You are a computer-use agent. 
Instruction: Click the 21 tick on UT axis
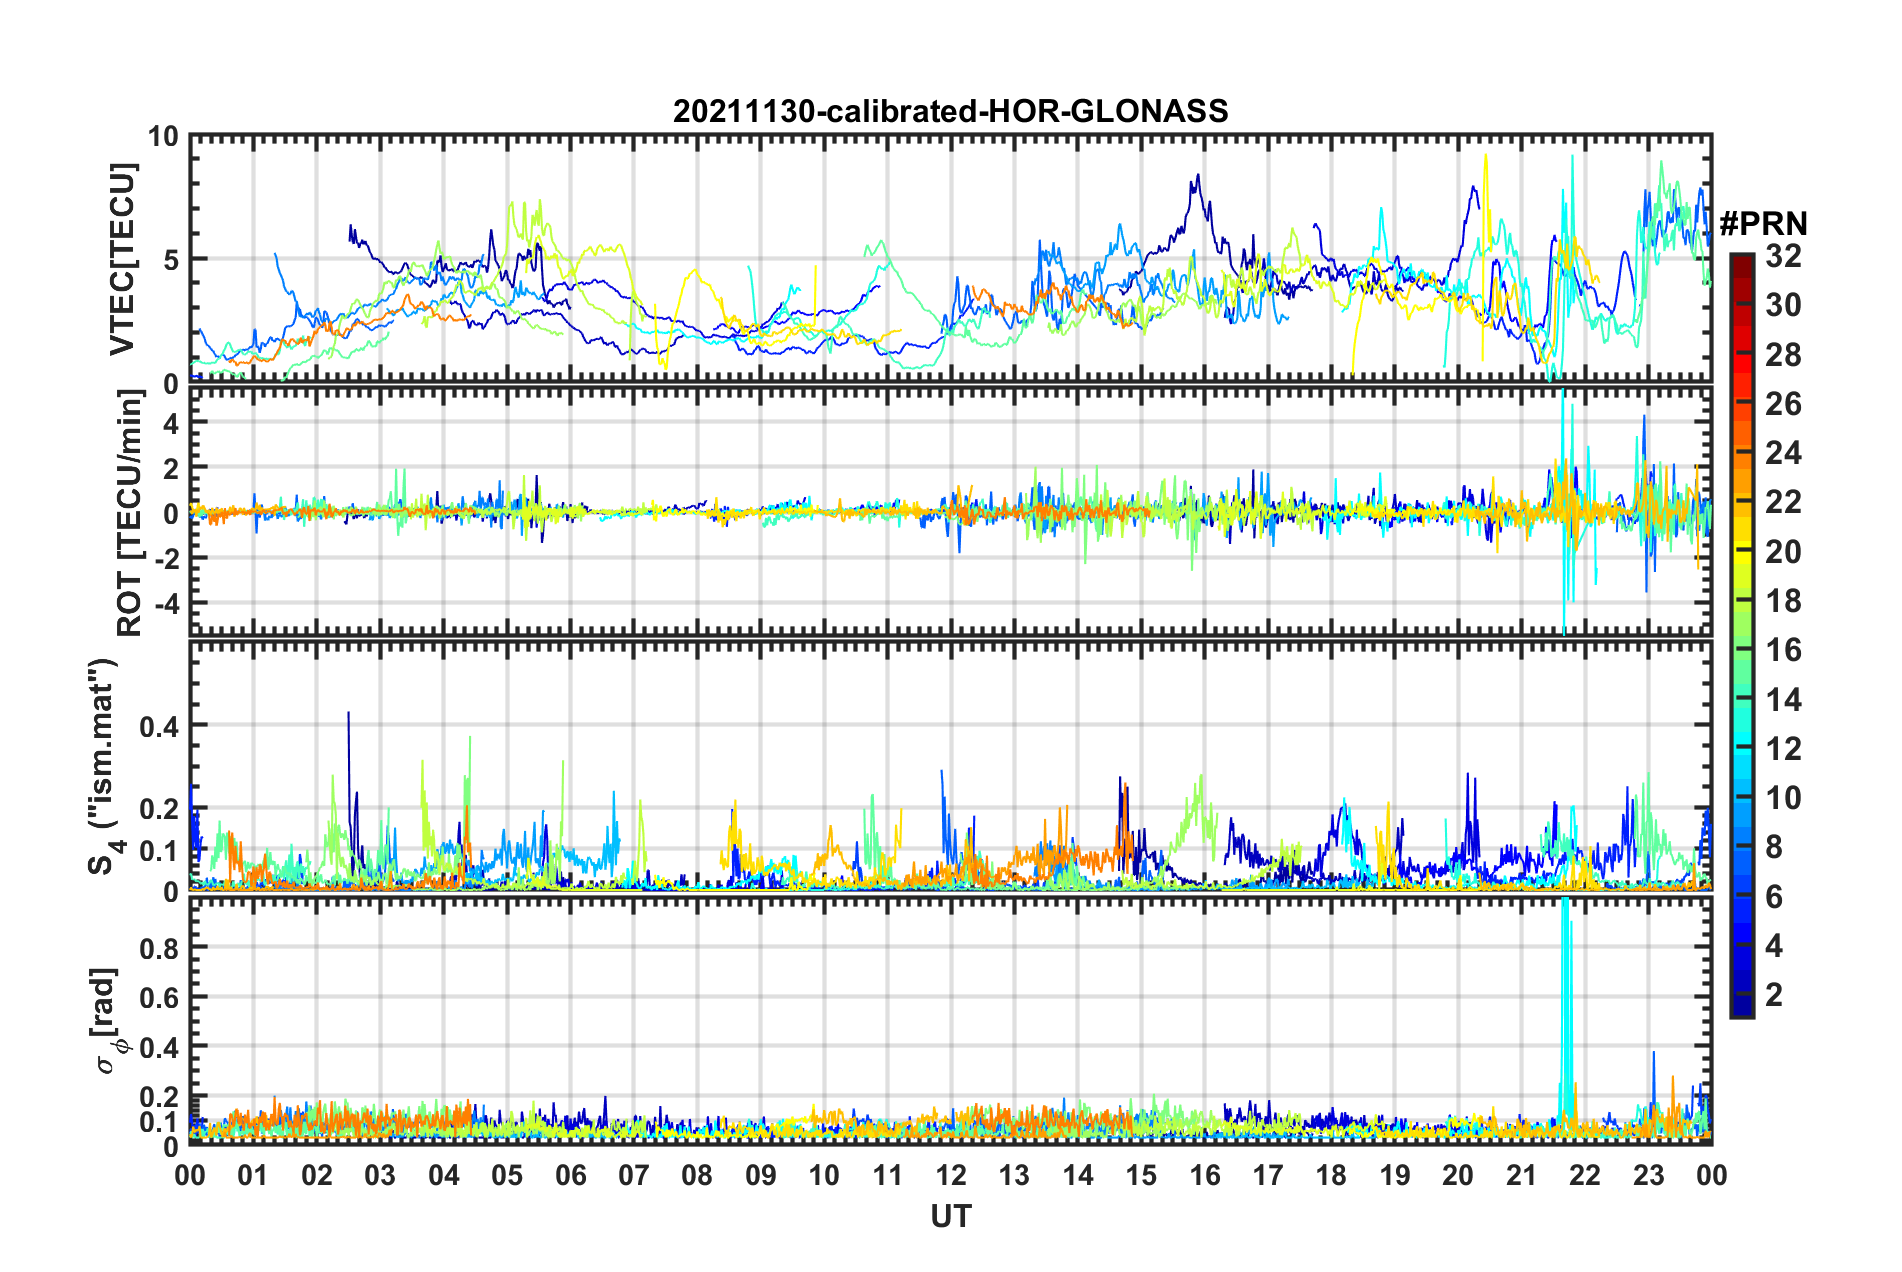click(1521, 1176)
